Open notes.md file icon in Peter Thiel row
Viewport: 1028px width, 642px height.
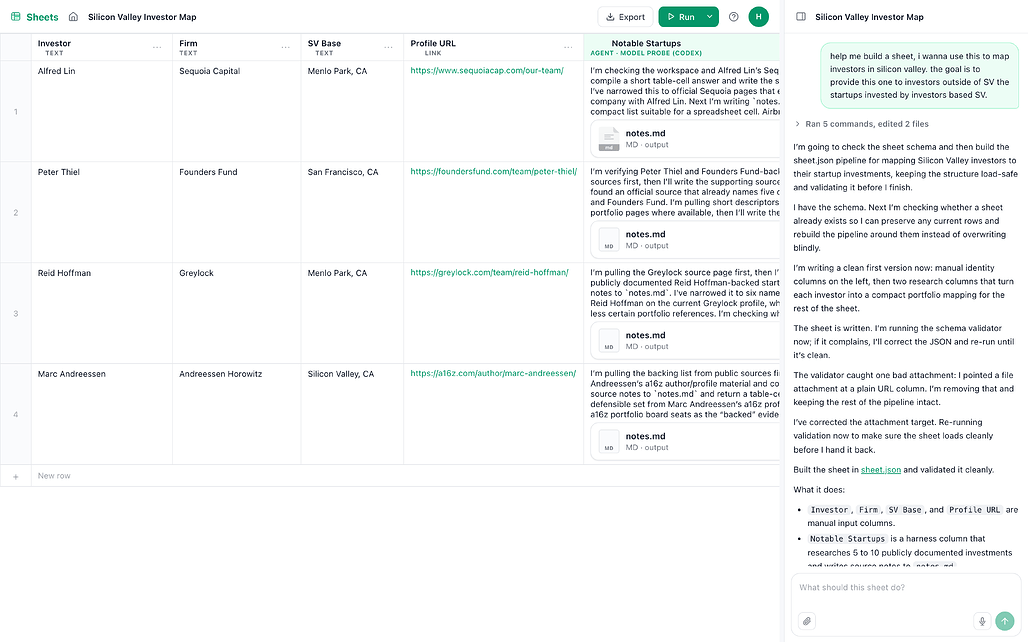tap(608, 239)
